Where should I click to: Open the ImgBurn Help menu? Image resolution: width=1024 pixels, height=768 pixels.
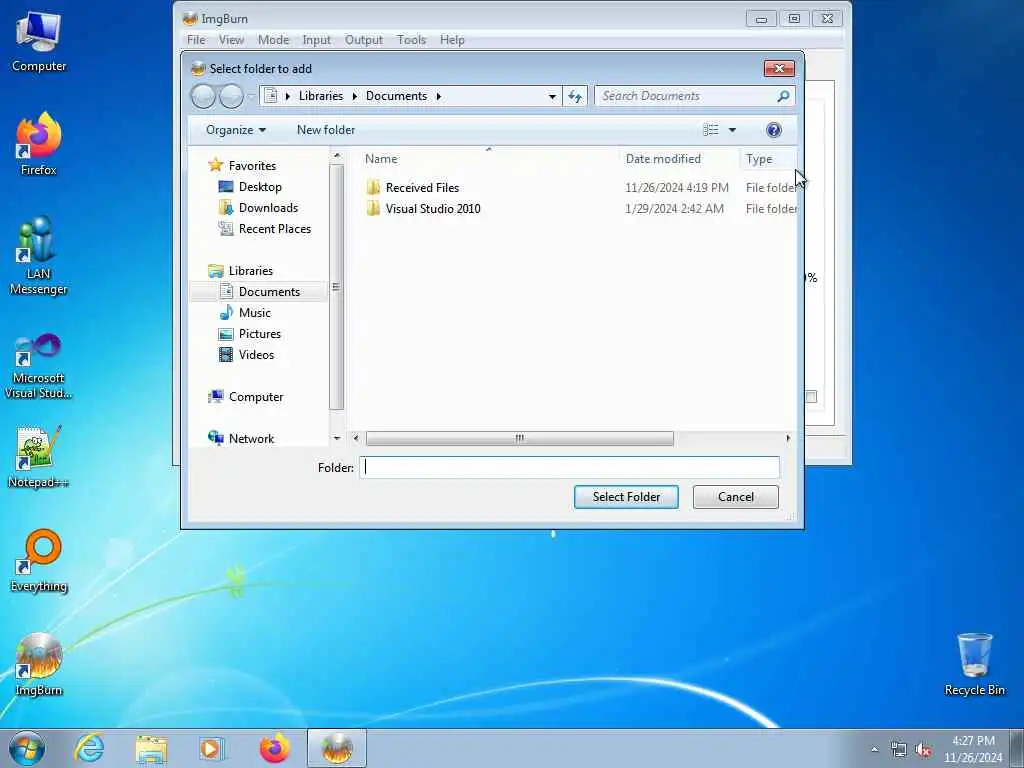(x=452, y=40)
